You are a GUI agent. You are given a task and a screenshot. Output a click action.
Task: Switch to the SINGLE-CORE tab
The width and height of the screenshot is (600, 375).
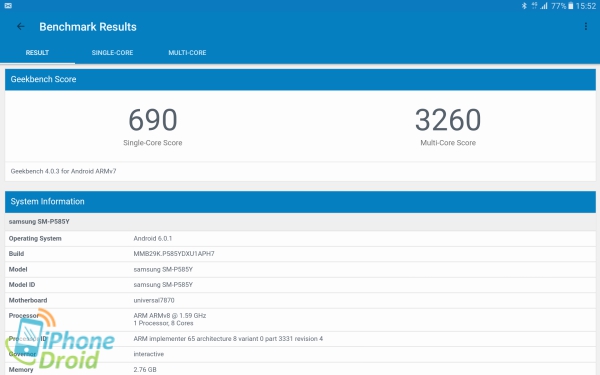click(112, 53)
